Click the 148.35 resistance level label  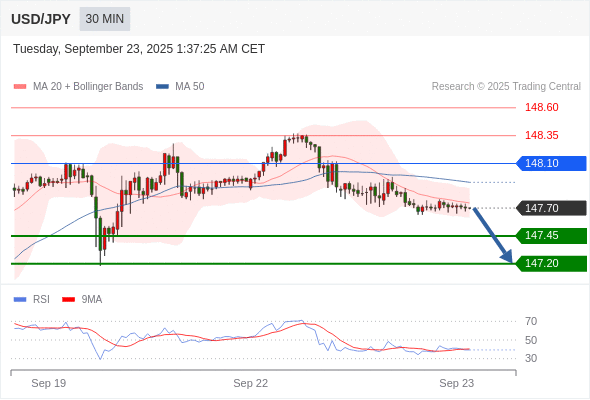(x=542, y=135)
